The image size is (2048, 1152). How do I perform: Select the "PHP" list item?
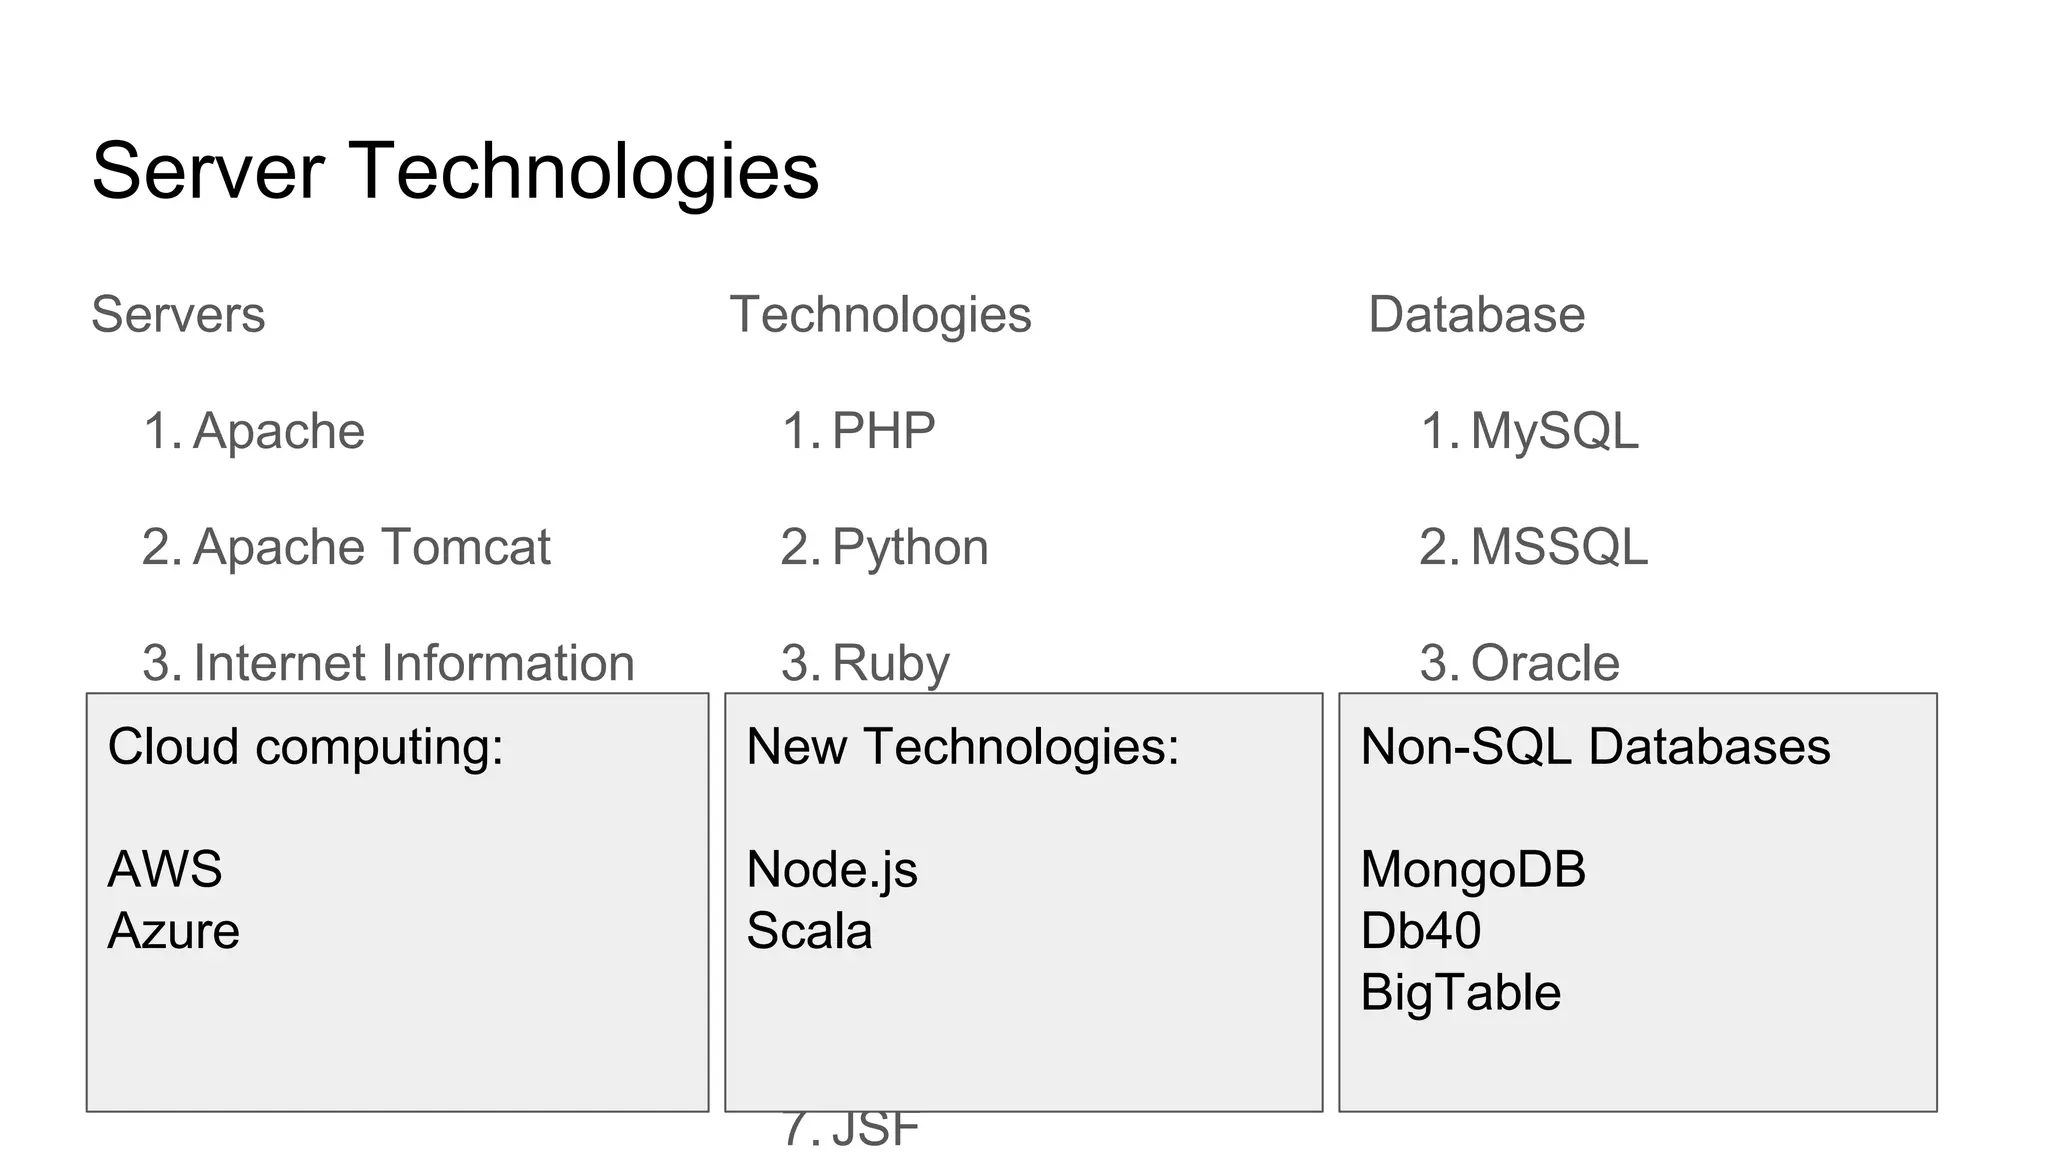tap(883, 431)
